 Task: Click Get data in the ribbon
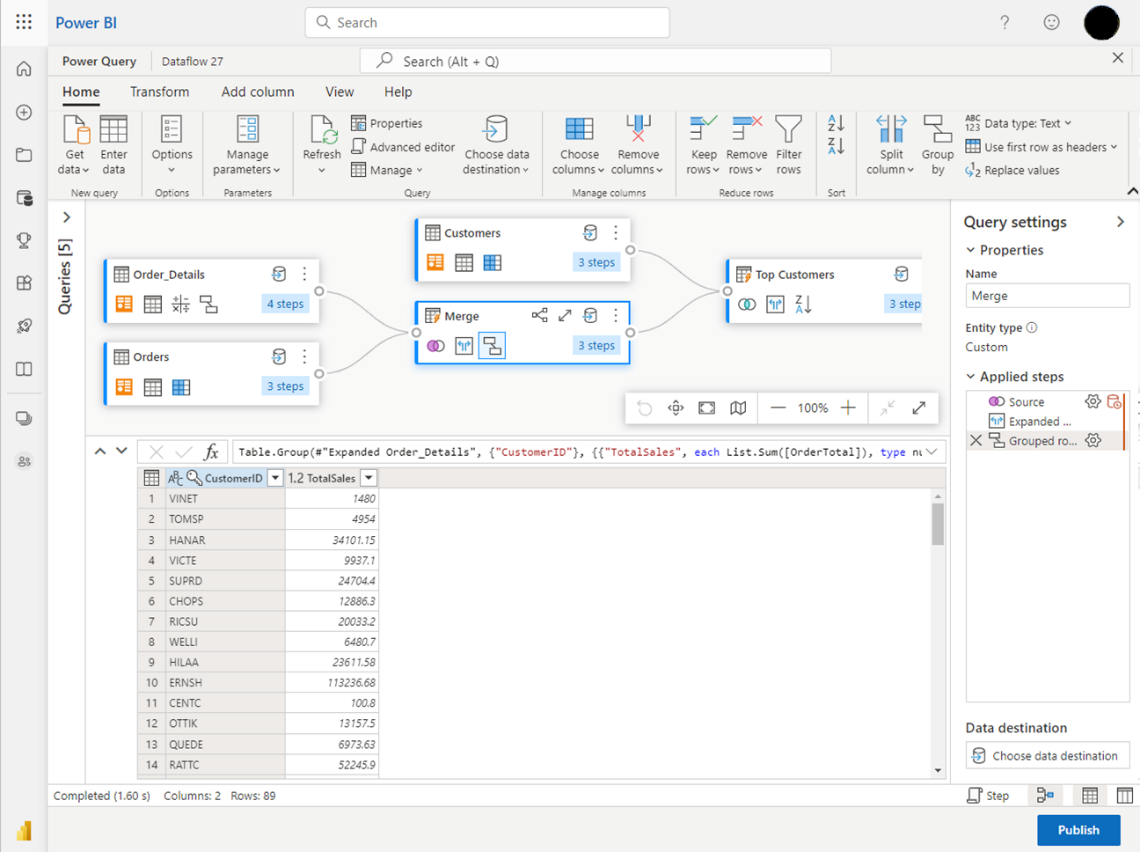74,145
